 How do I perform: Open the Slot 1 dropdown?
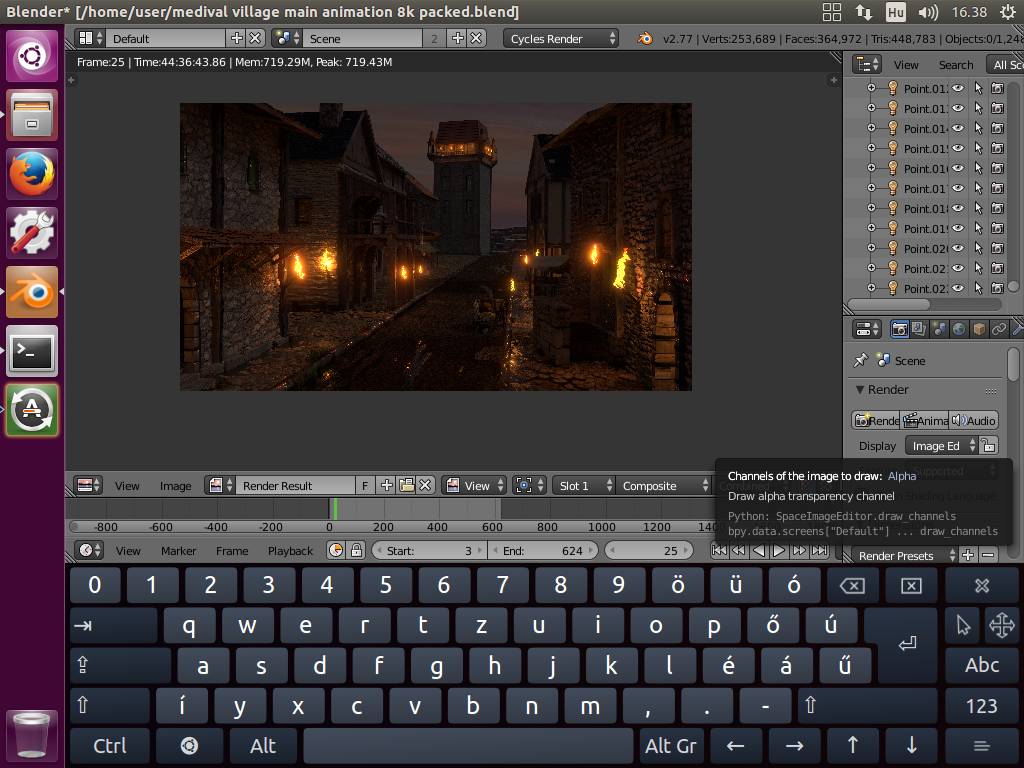point(583,485)
